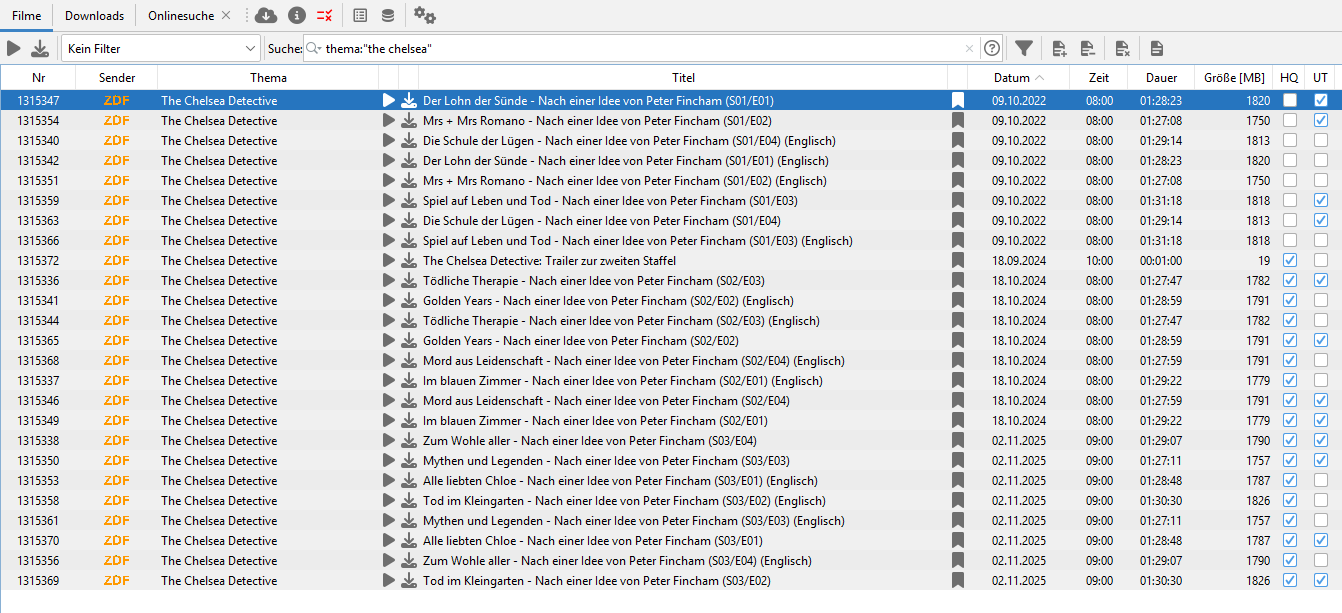Toggle HQ checkbox in row 1315347

click(x=1290, y=100)
